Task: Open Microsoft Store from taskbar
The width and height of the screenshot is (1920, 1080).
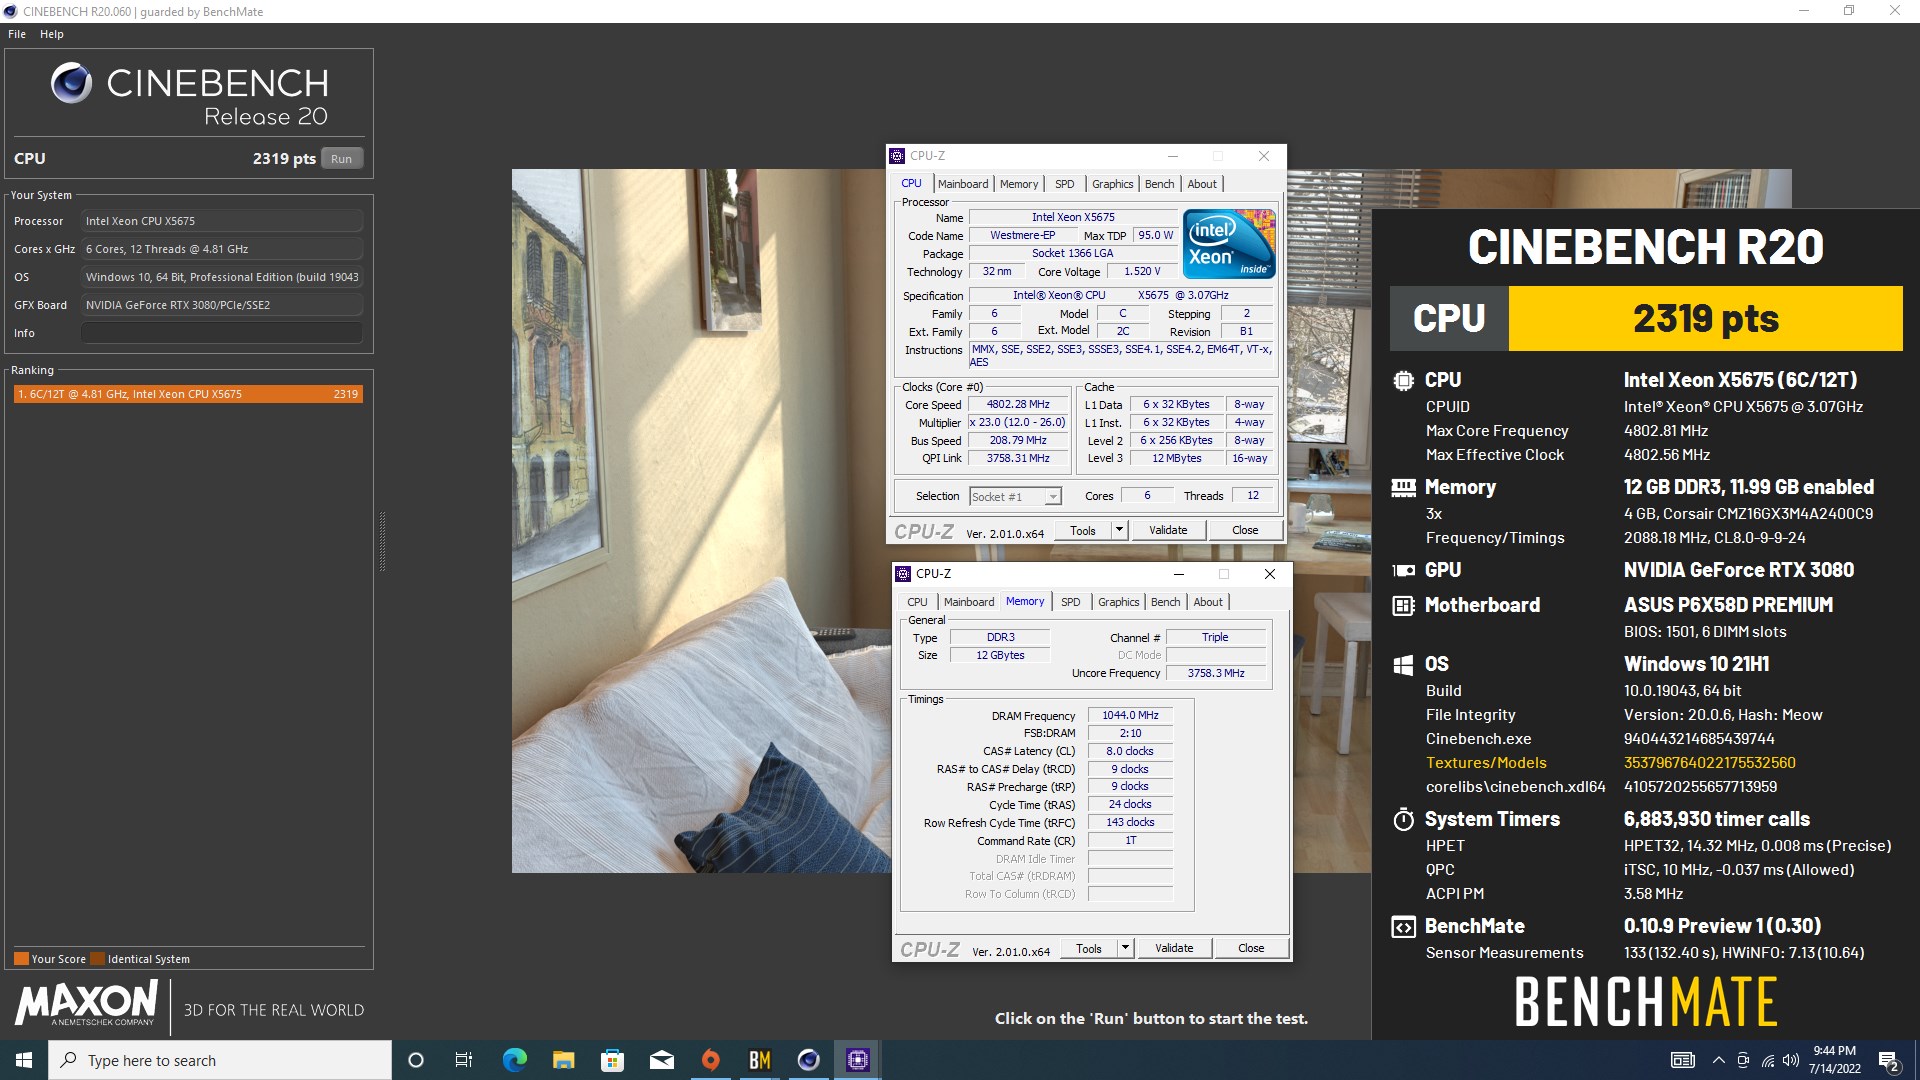Action: click(612, 1060)
